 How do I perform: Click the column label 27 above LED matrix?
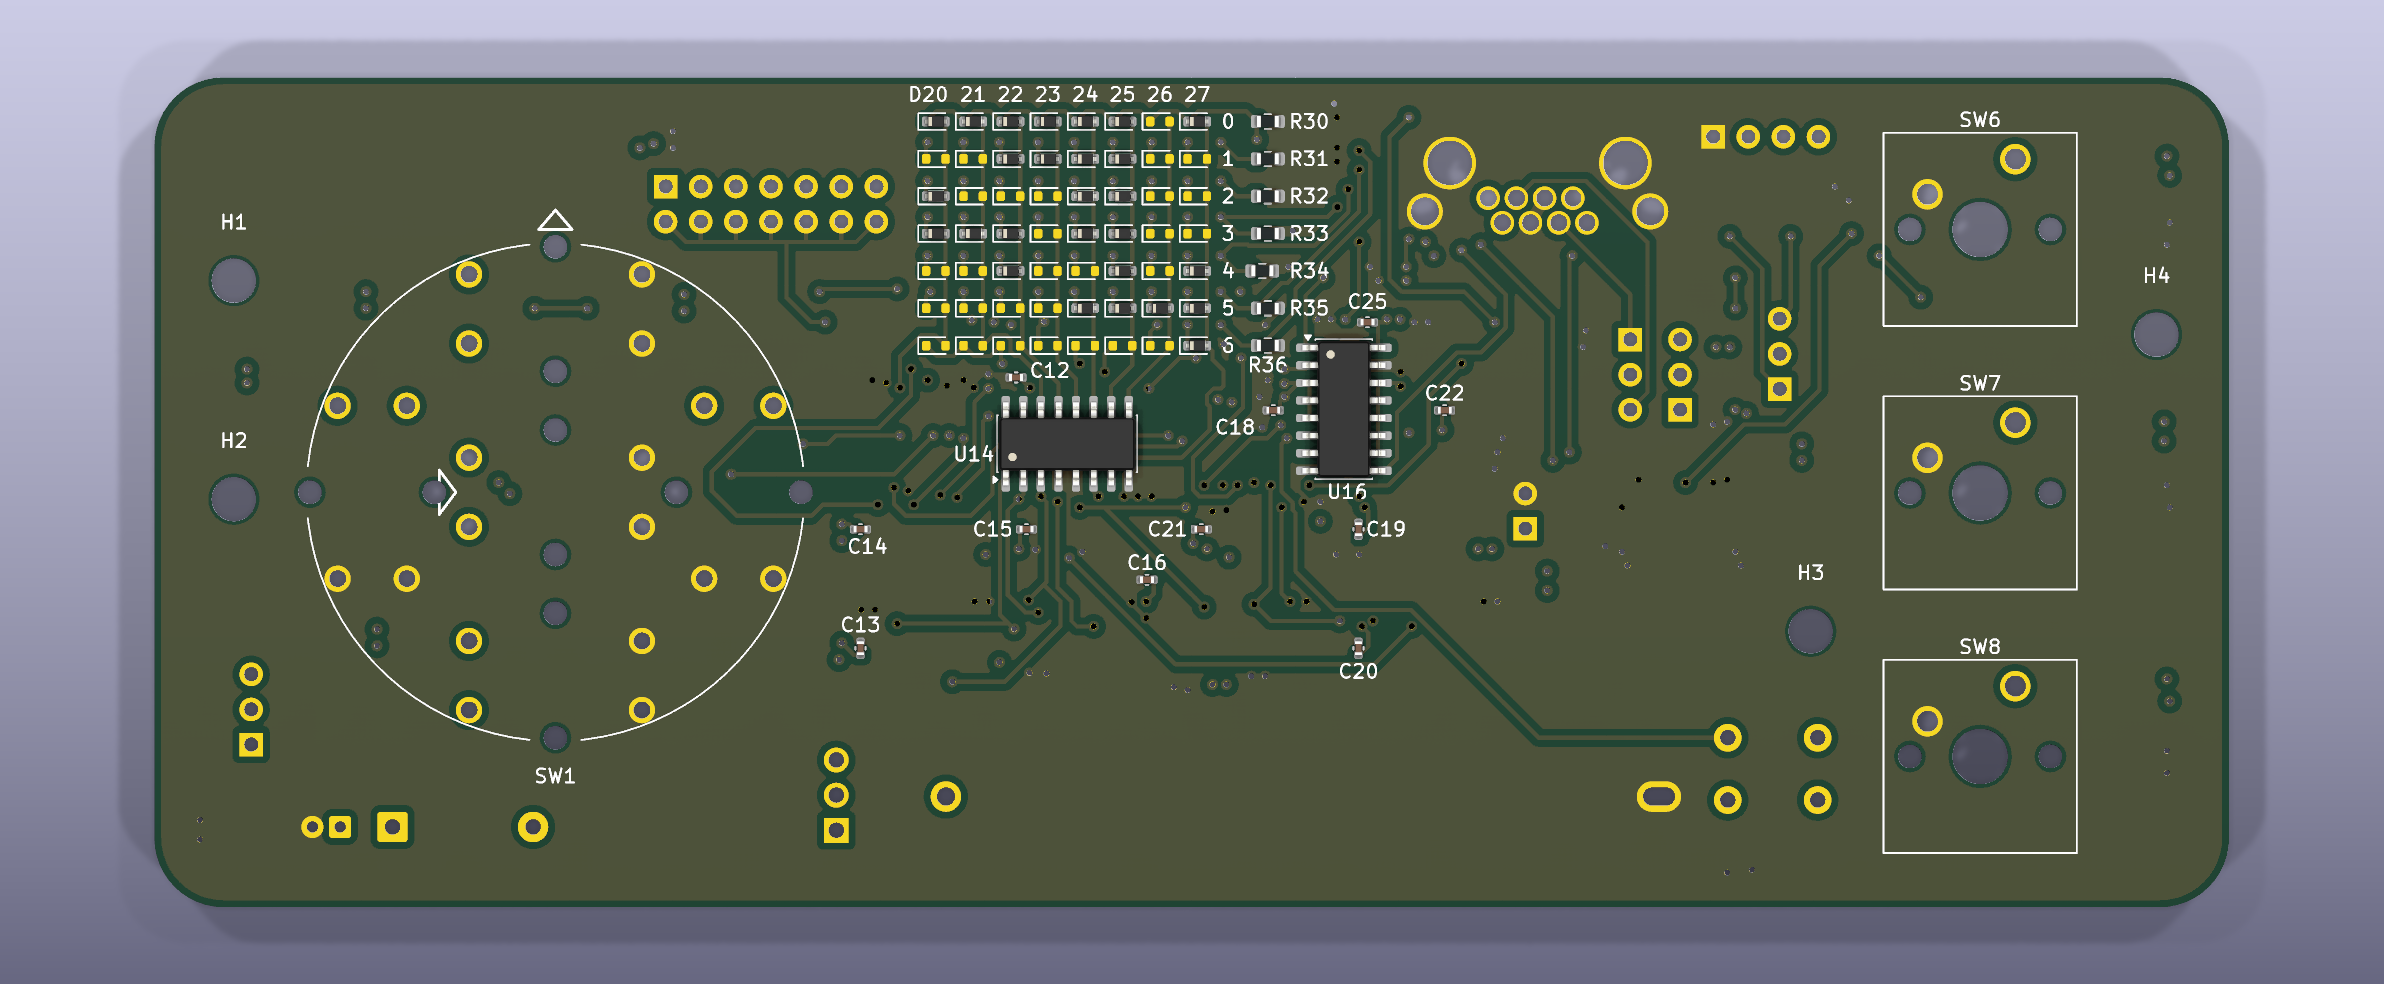[x=1197, y=95]
